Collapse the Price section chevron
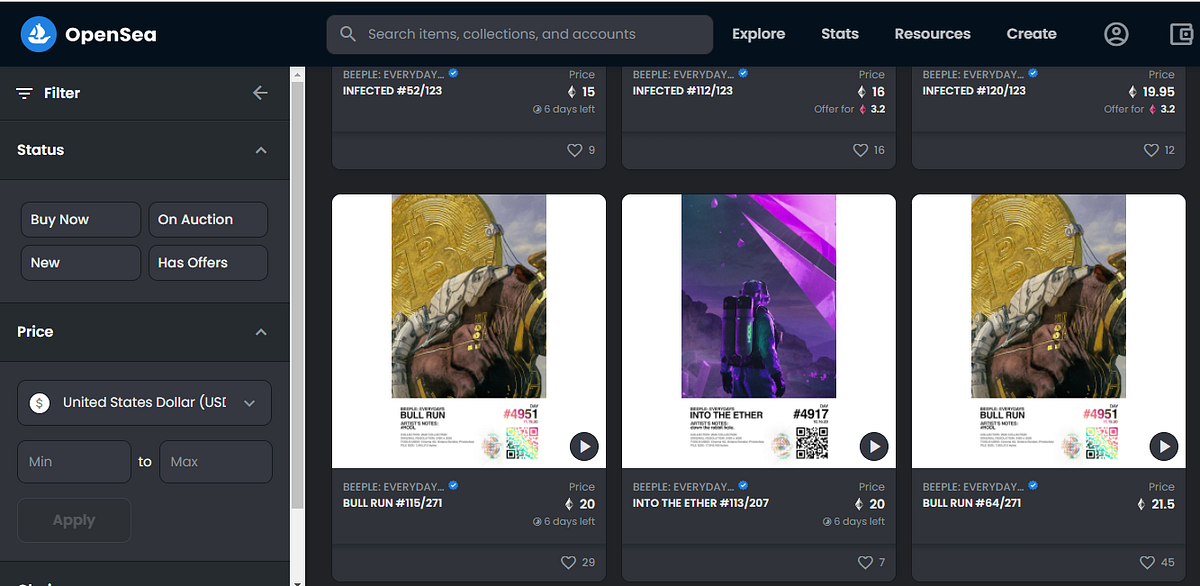The height and width of the screenshot is (586, 1200). point(261,332)
